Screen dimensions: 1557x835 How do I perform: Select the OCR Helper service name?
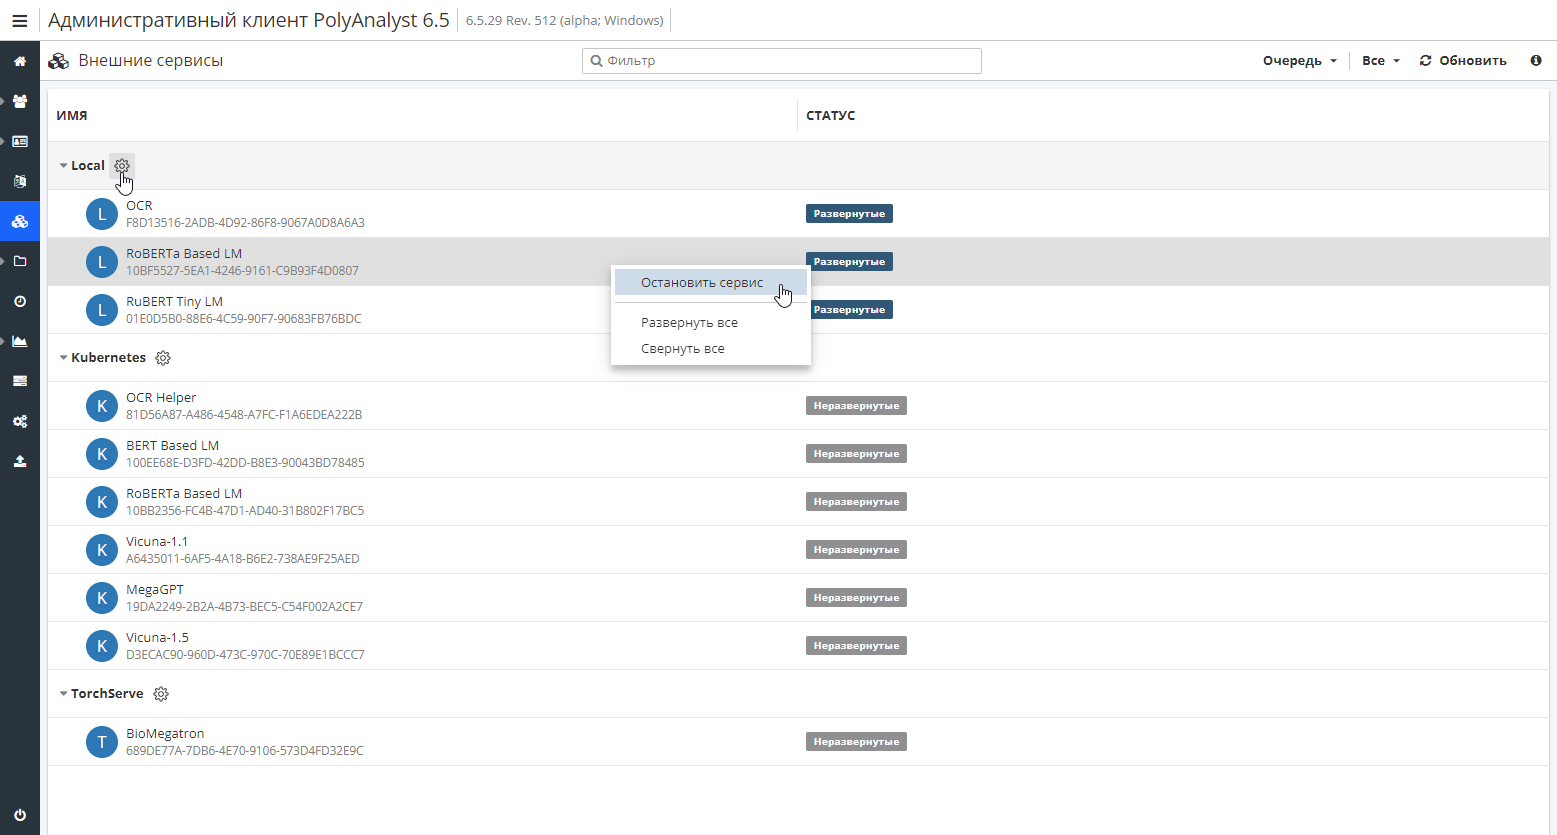click(161, 398)
